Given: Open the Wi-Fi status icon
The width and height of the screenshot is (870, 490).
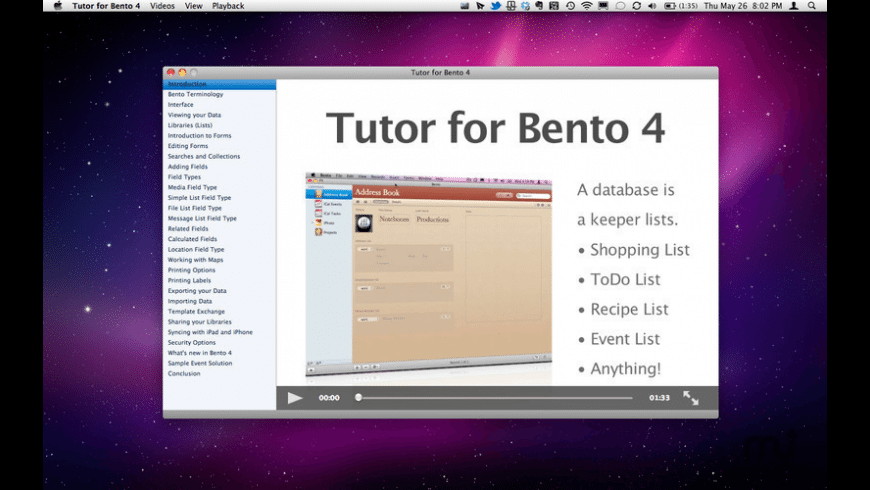Looking at the screenshot, I should [587, 6].
